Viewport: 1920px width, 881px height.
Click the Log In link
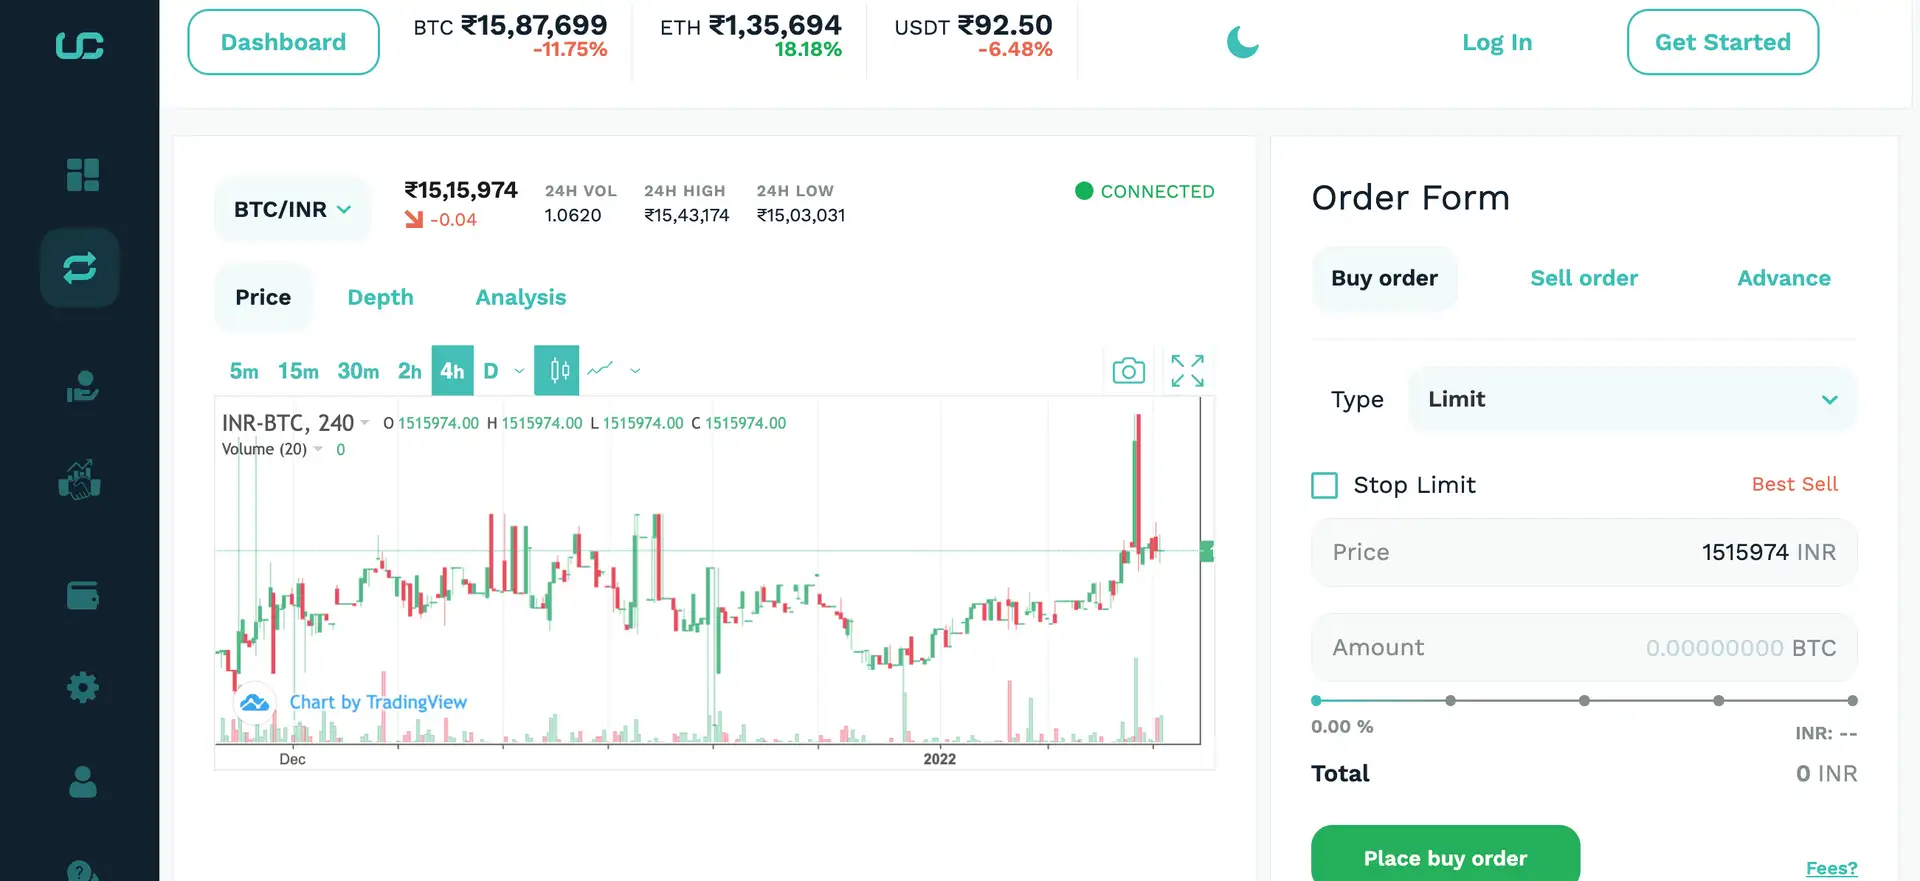1496,43
